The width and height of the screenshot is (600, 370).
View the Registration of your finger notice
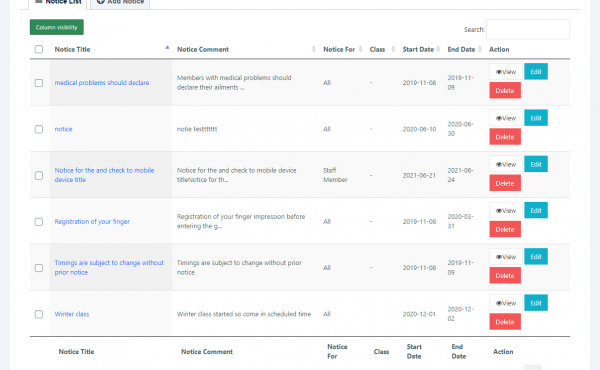click(505, 210)
